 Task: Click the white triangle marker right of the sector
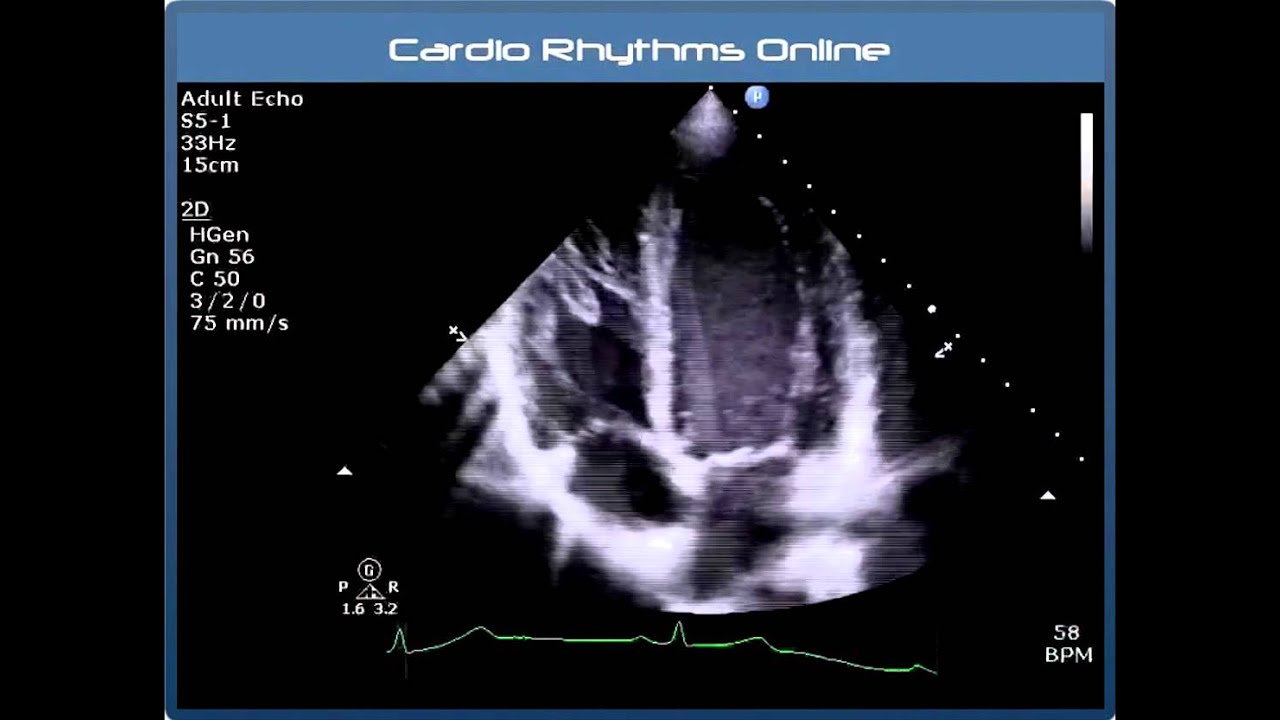1048,495
